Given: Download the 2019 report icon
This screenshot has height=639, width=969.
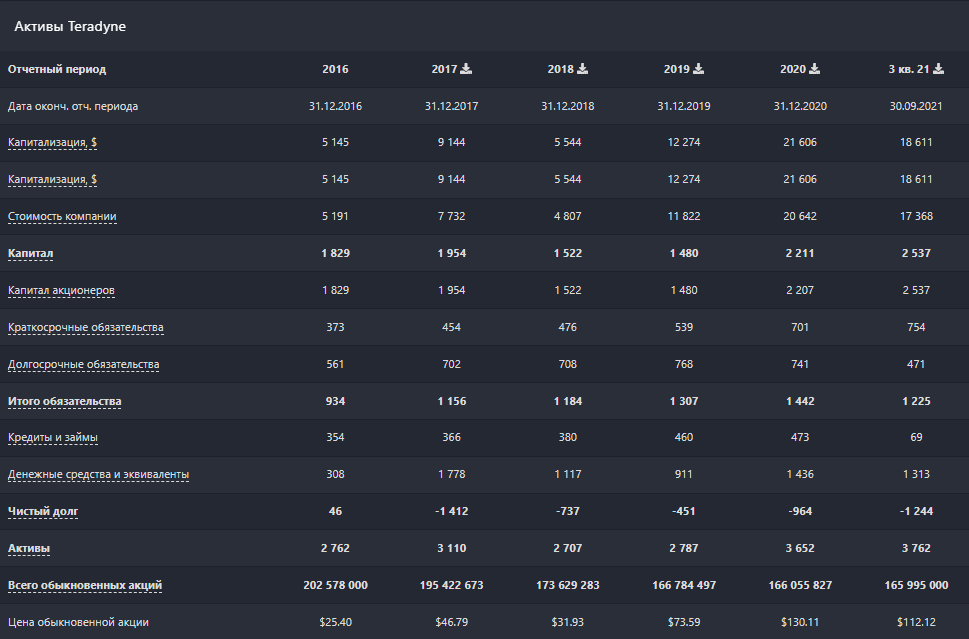Looking at the screenshot, I should pyautogui.click(x=698, y=69).
